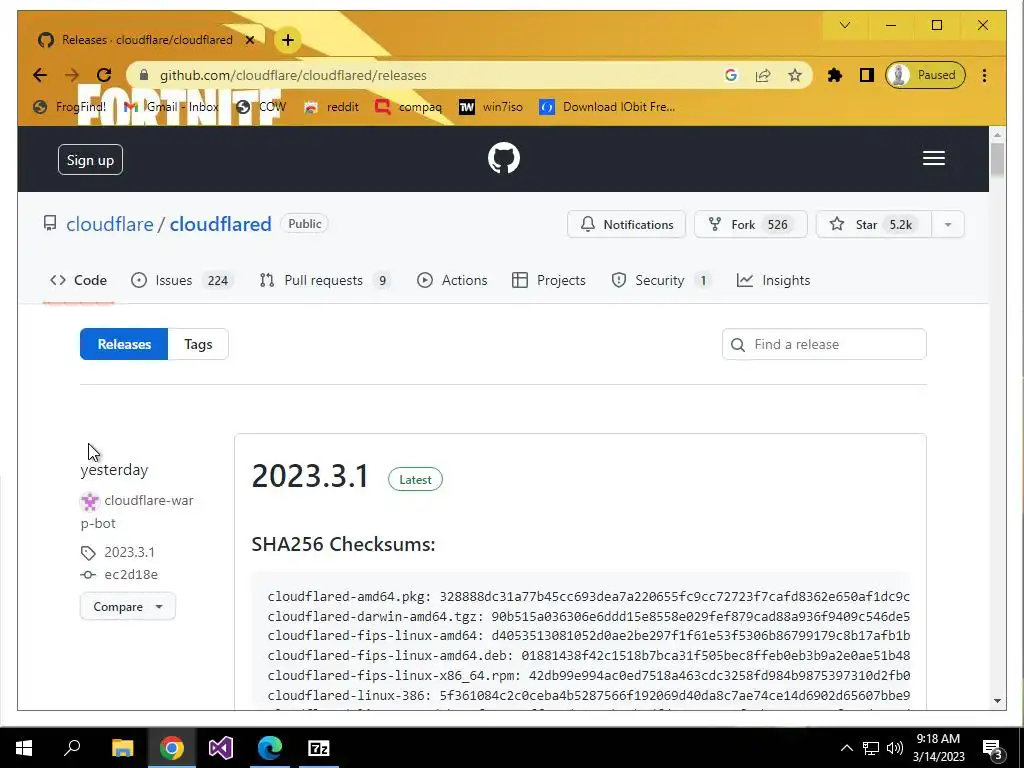Open the GitHub hamburger menu
The image size is (1024, 768).
[x=933, y=158]
